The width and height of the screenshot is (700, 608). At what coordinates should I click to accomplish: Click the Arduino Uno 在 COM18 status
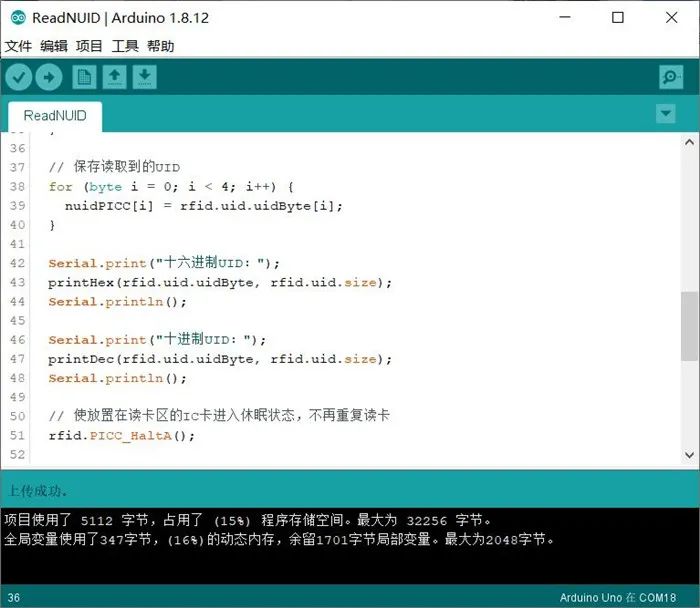pos(618,598)
